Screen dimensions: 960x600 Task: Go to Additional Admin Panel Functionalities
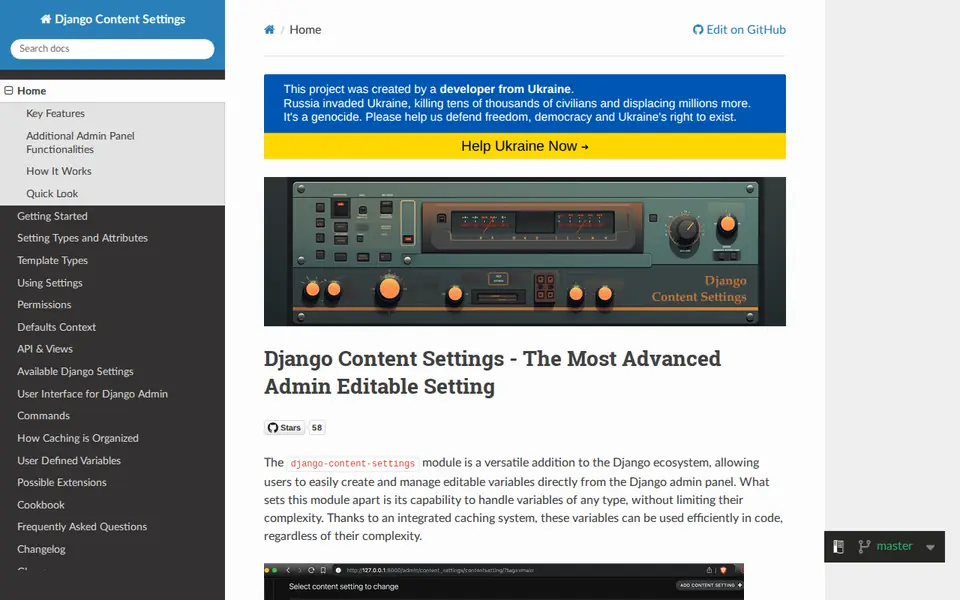[x=80, y=143]
